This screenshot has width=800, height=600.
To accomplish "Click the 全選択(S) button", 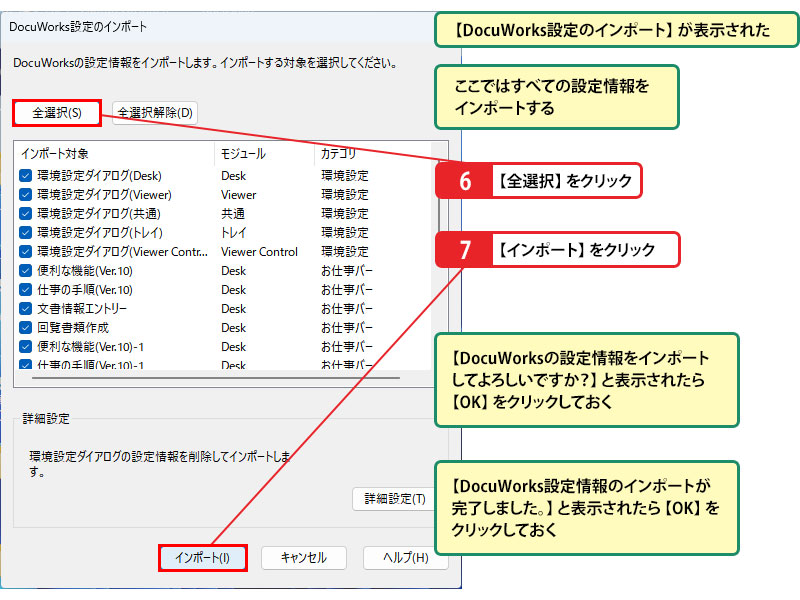I will 57,113.
